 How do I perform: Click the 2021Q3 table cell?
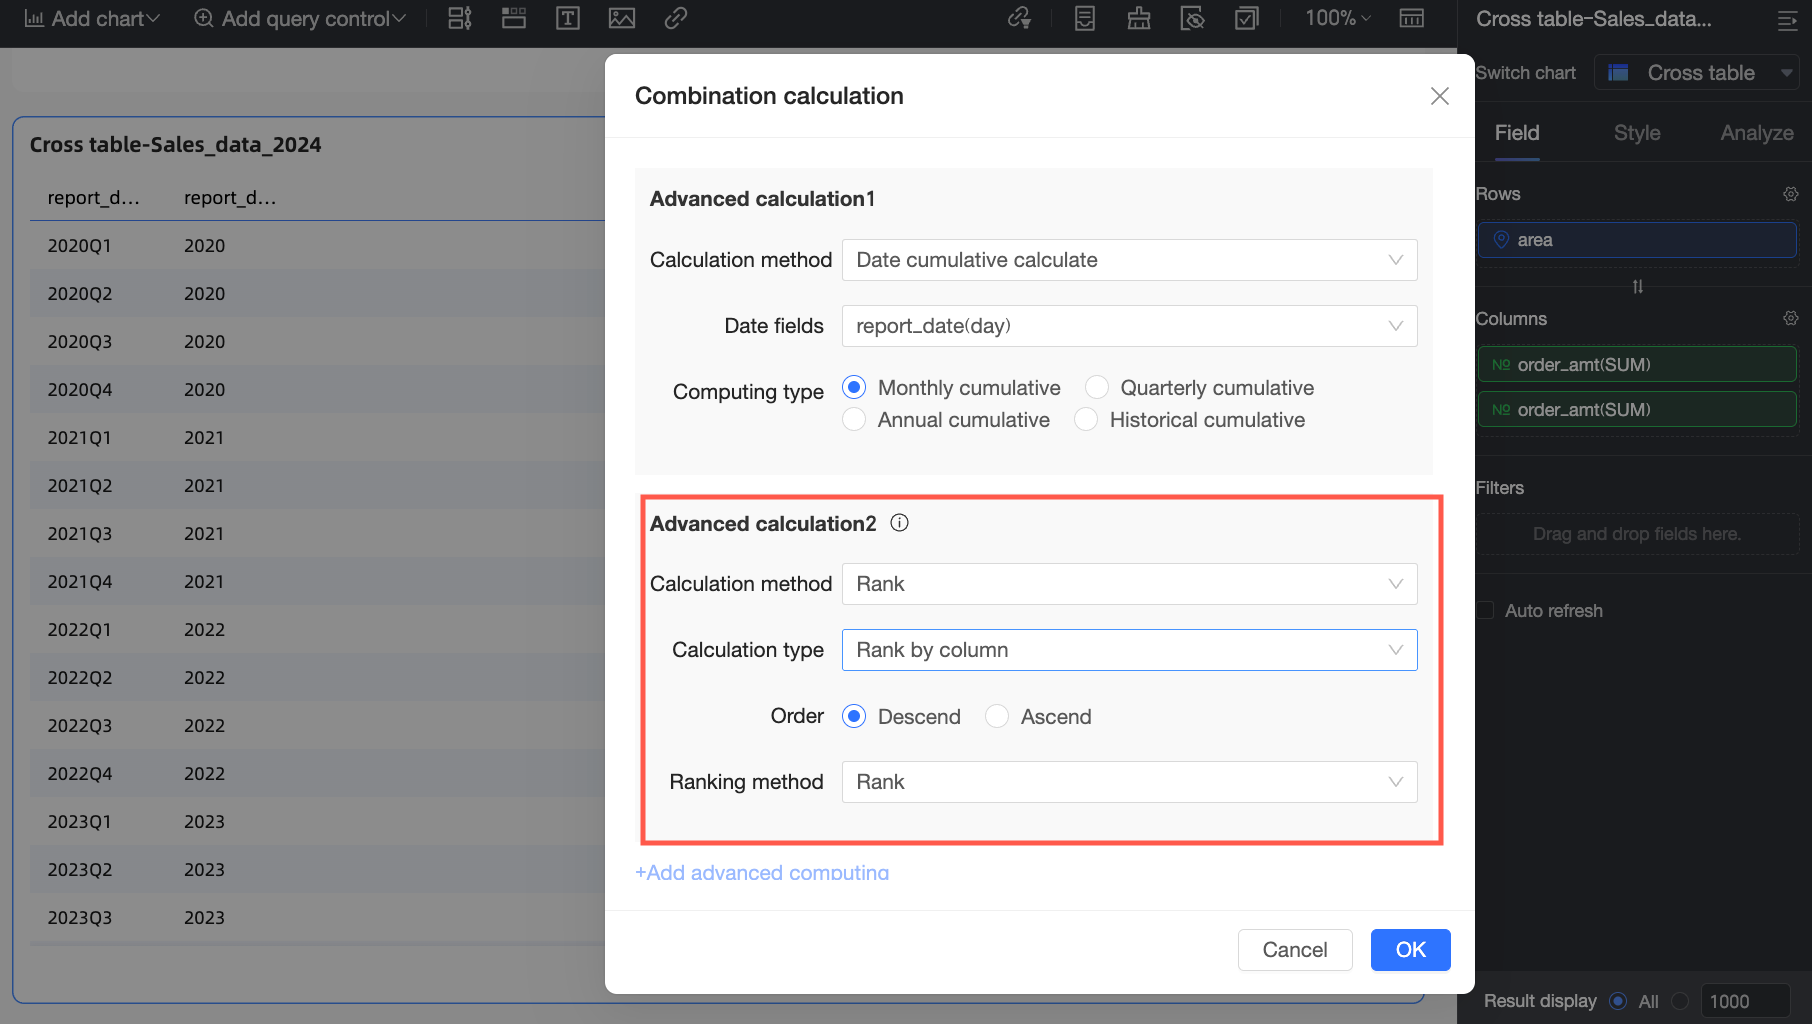[x=80, y=533]
